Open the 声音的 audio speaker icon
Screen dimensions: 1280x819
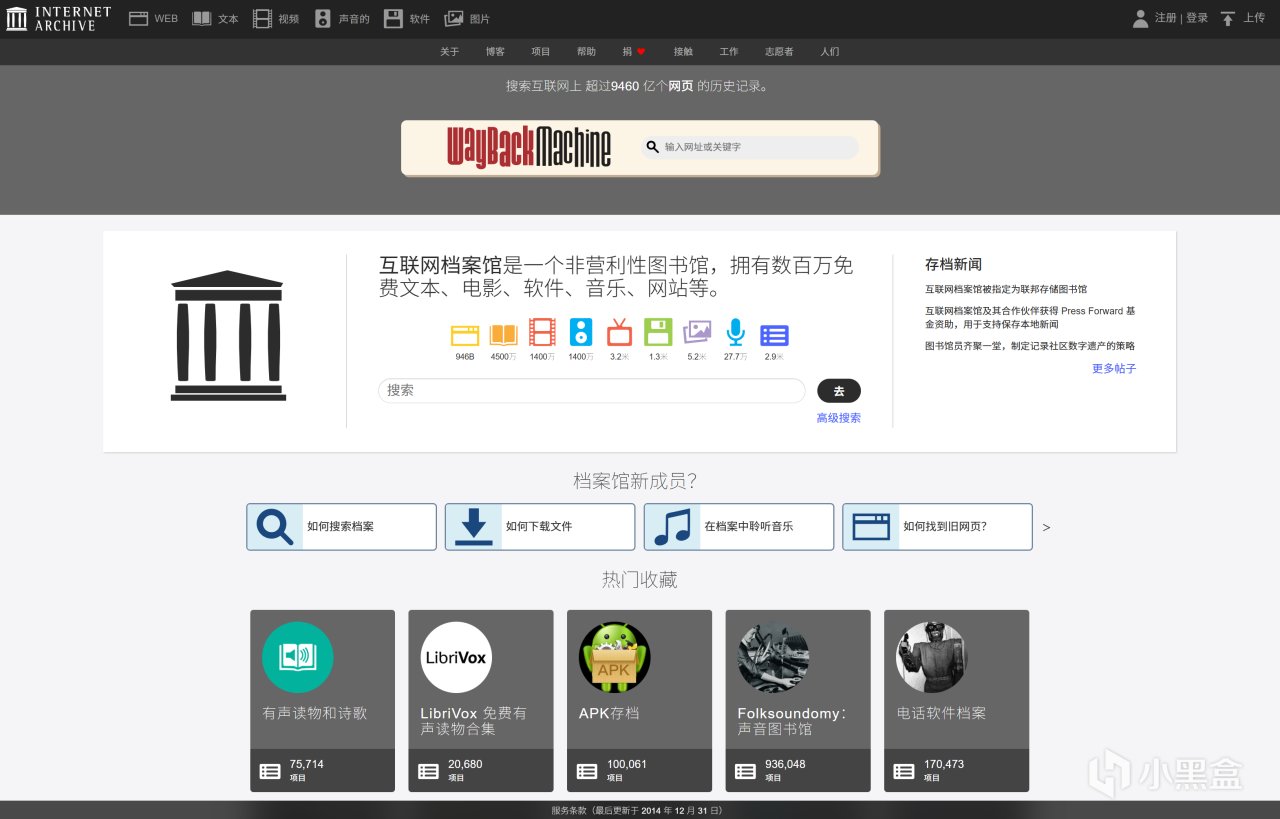click(322, 18)
